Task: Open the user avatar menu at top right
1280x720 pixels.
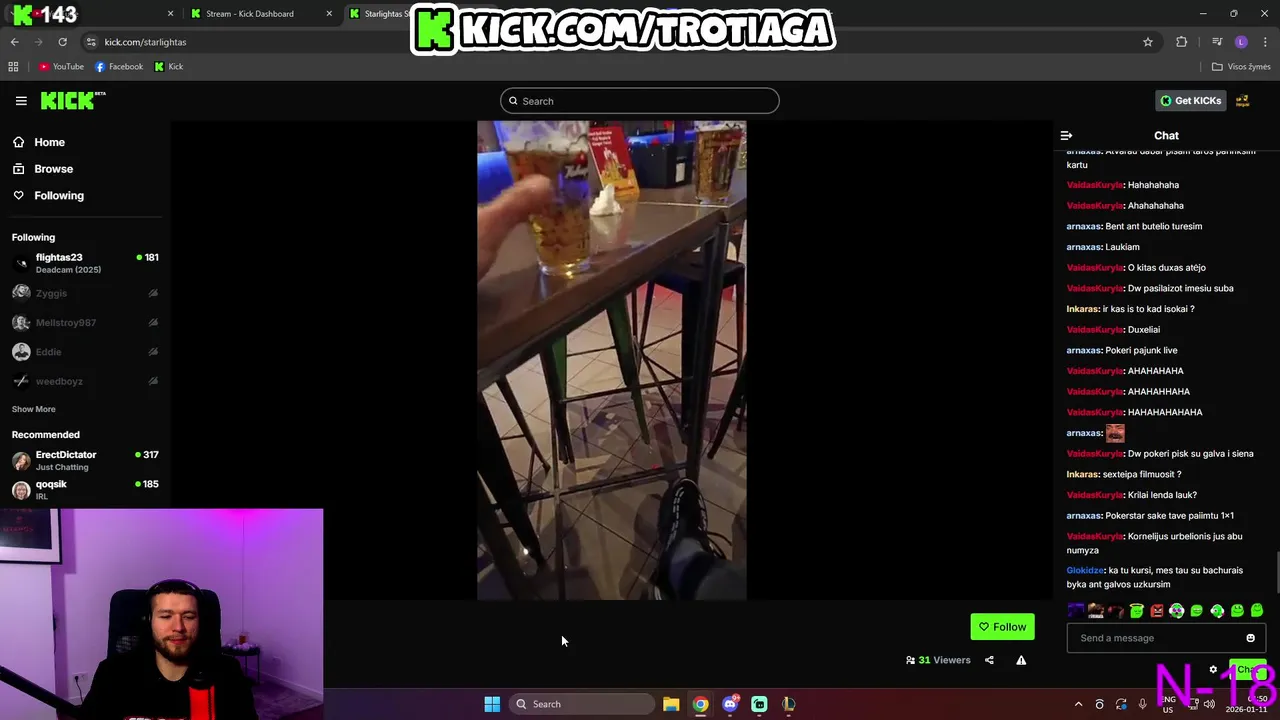Action: pos(1243,101)
